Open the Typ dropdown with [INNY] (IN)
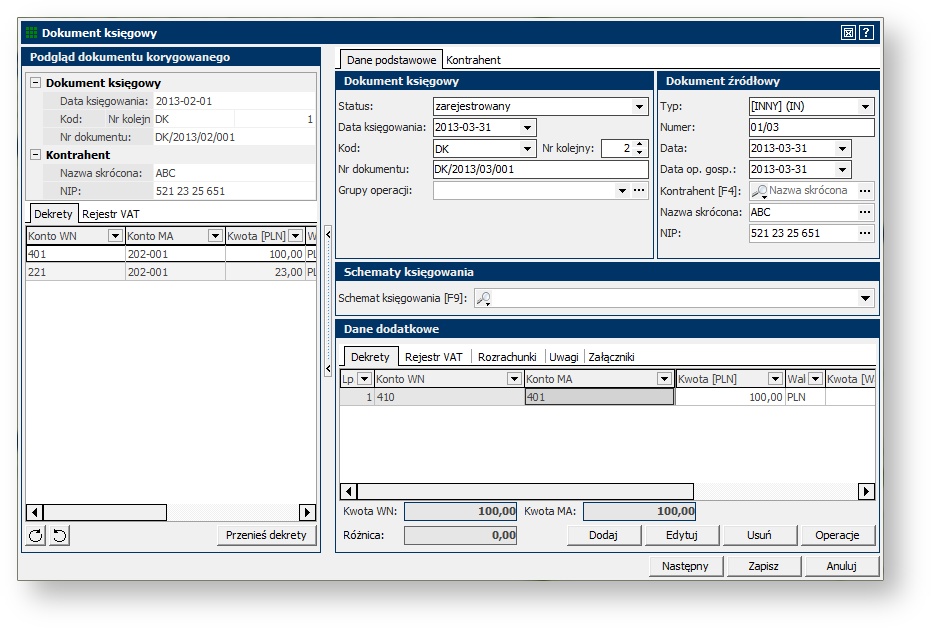Screen dimensions: 932x629 tap(865, 106)
